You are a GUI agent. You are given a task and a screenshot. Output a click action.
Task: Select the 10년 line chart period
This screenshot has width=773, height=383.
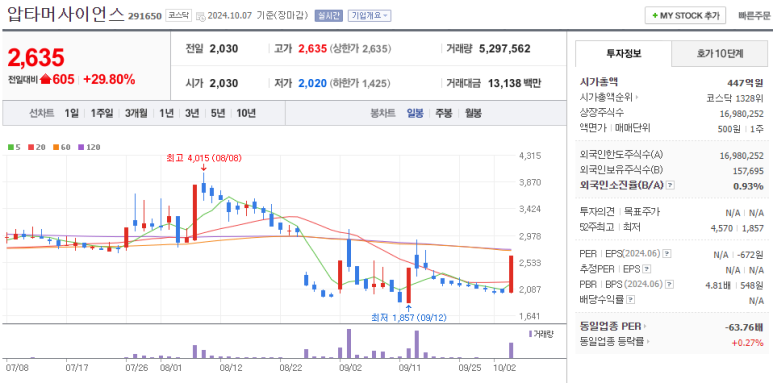point(246,113)
